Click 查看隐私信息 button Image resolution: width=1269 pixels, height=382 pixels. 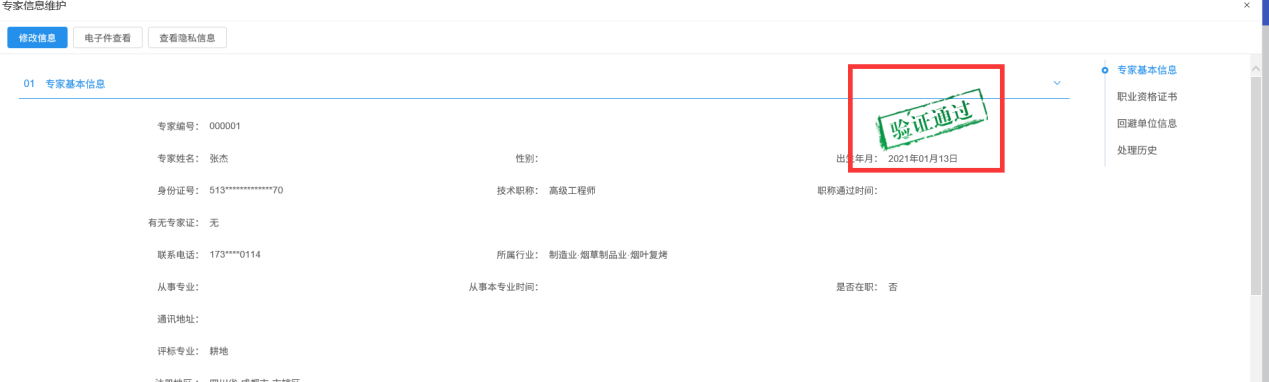187,38
